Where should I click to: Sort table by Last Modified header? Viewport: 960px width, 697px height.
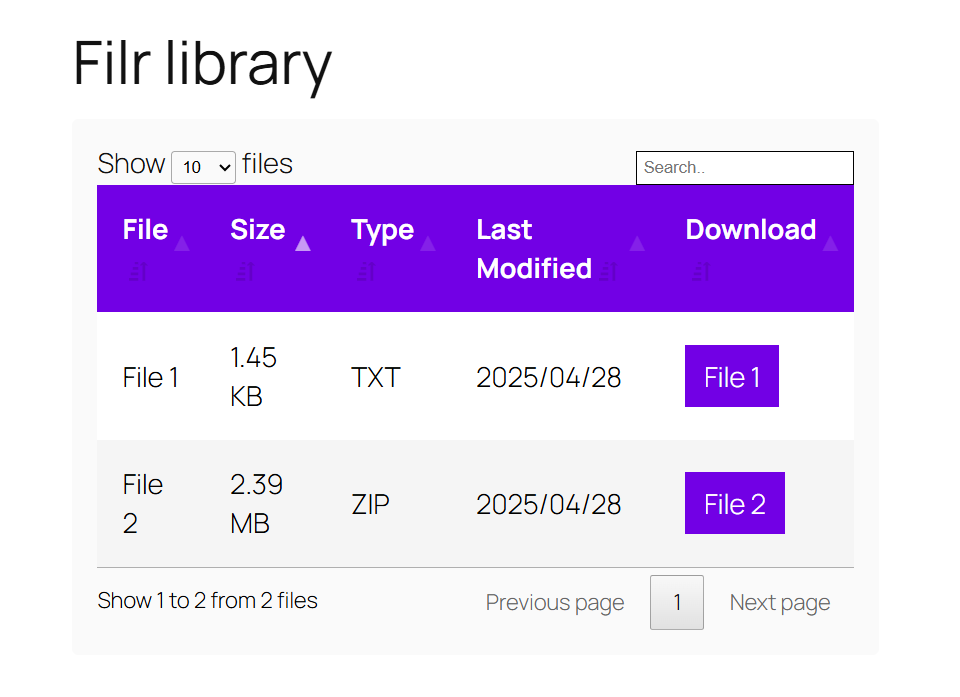coord(534,249)
